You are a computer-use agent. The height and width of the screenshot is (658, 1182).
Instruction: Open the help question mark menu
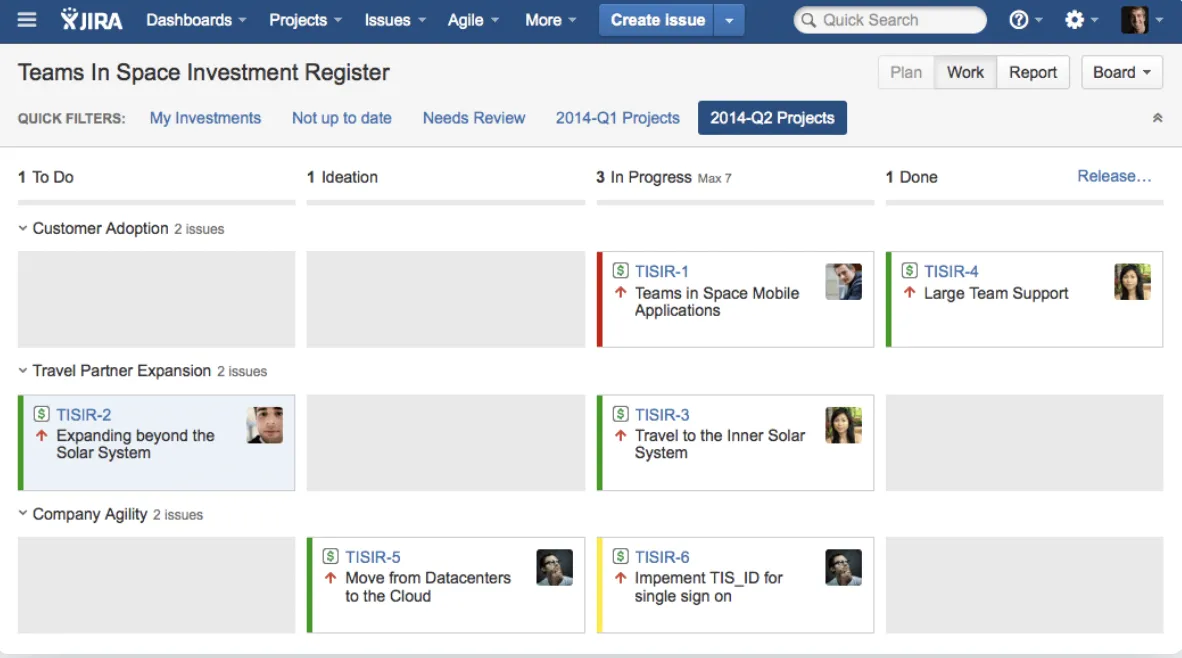click(x=1025, y=20)
